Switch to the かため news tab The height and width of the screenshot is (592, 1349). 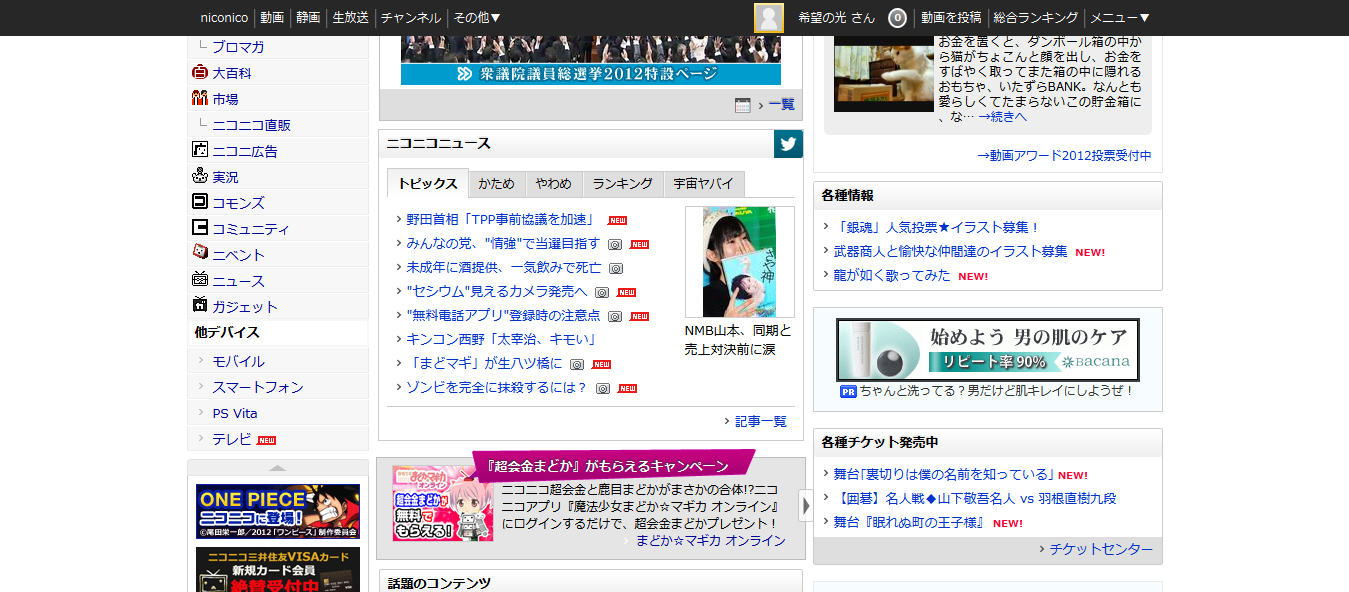(497, 184)
